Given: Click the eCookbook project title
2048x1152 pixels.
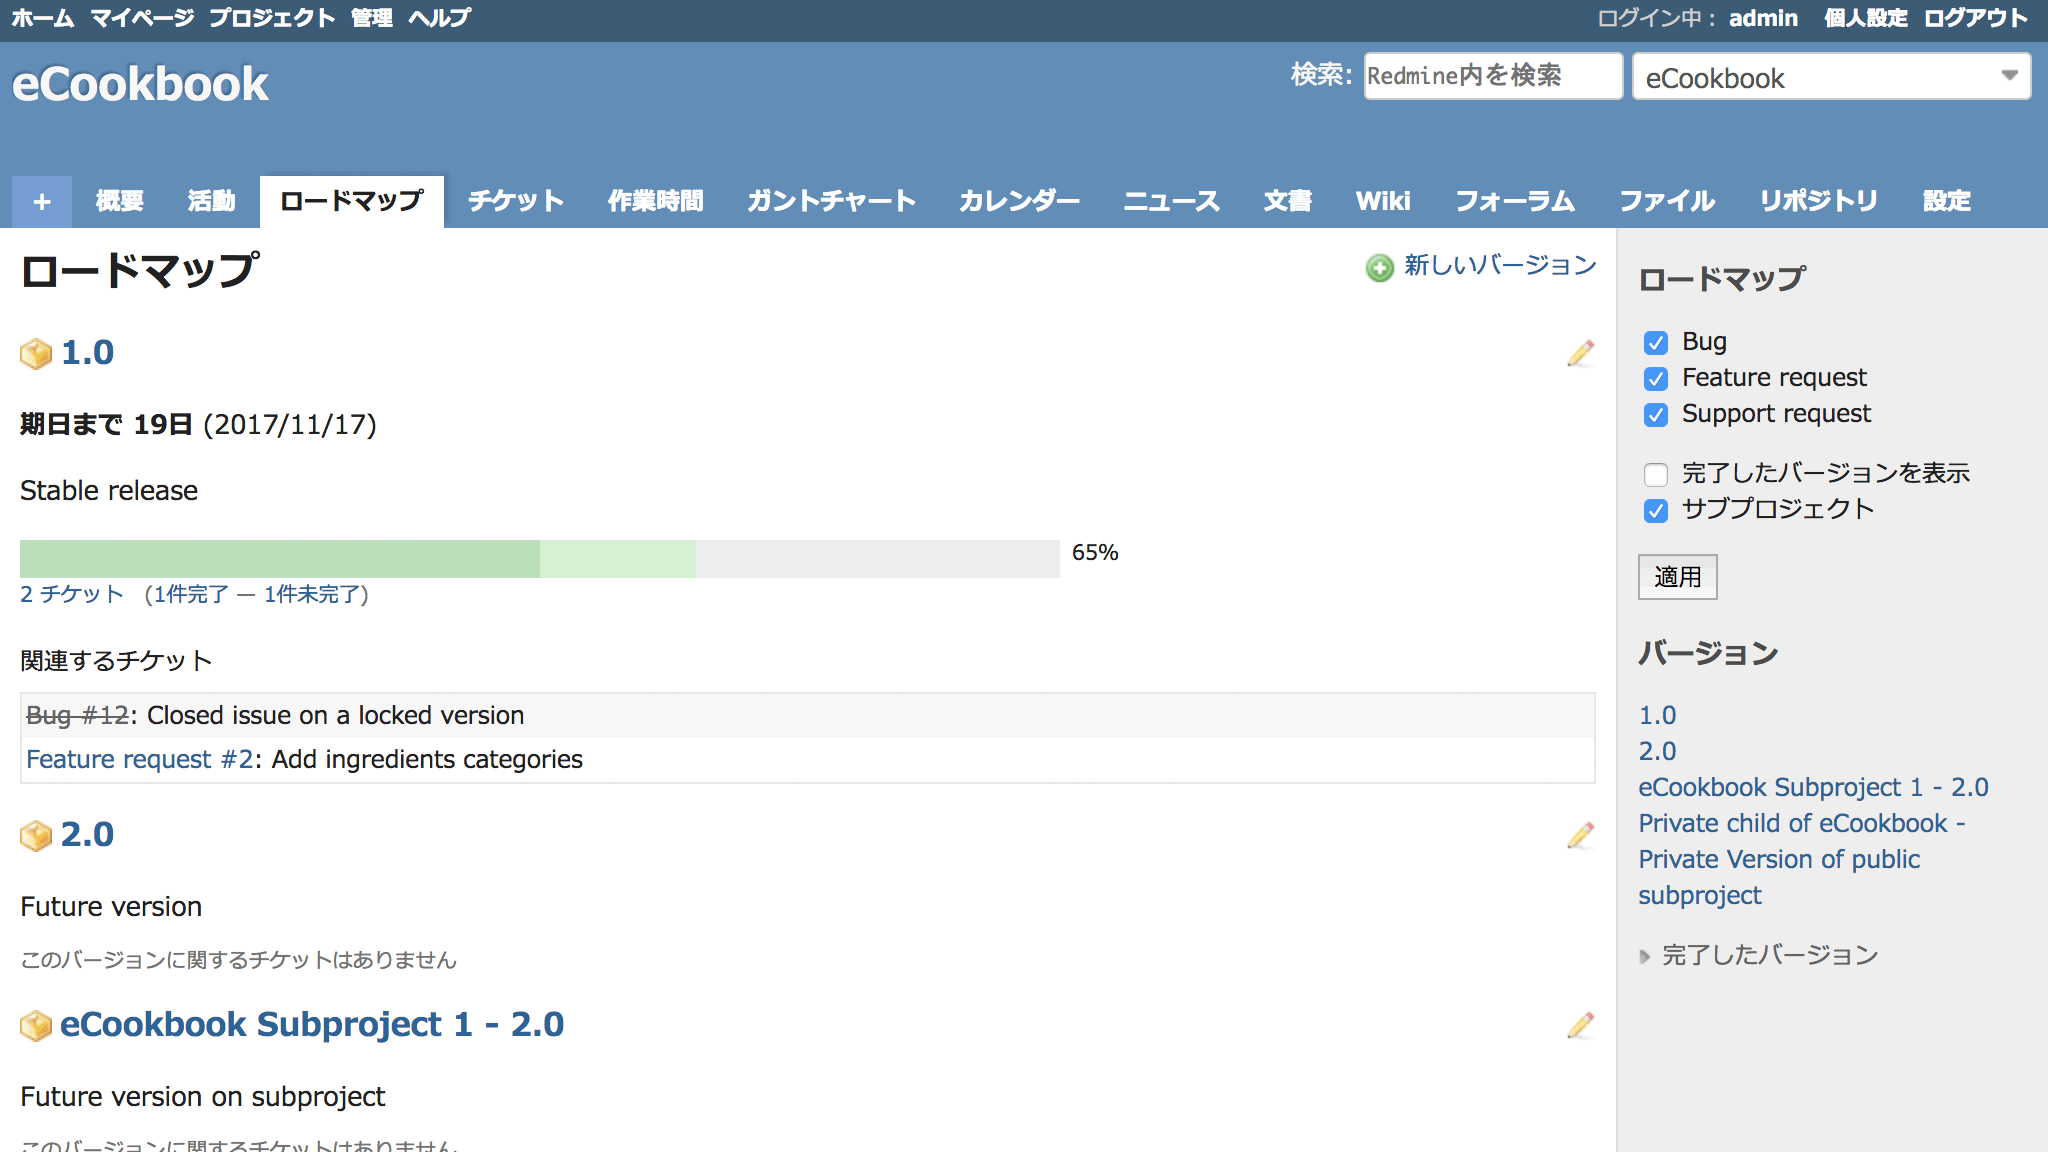Looking at the screenshot, I should (x=140, y=84).
